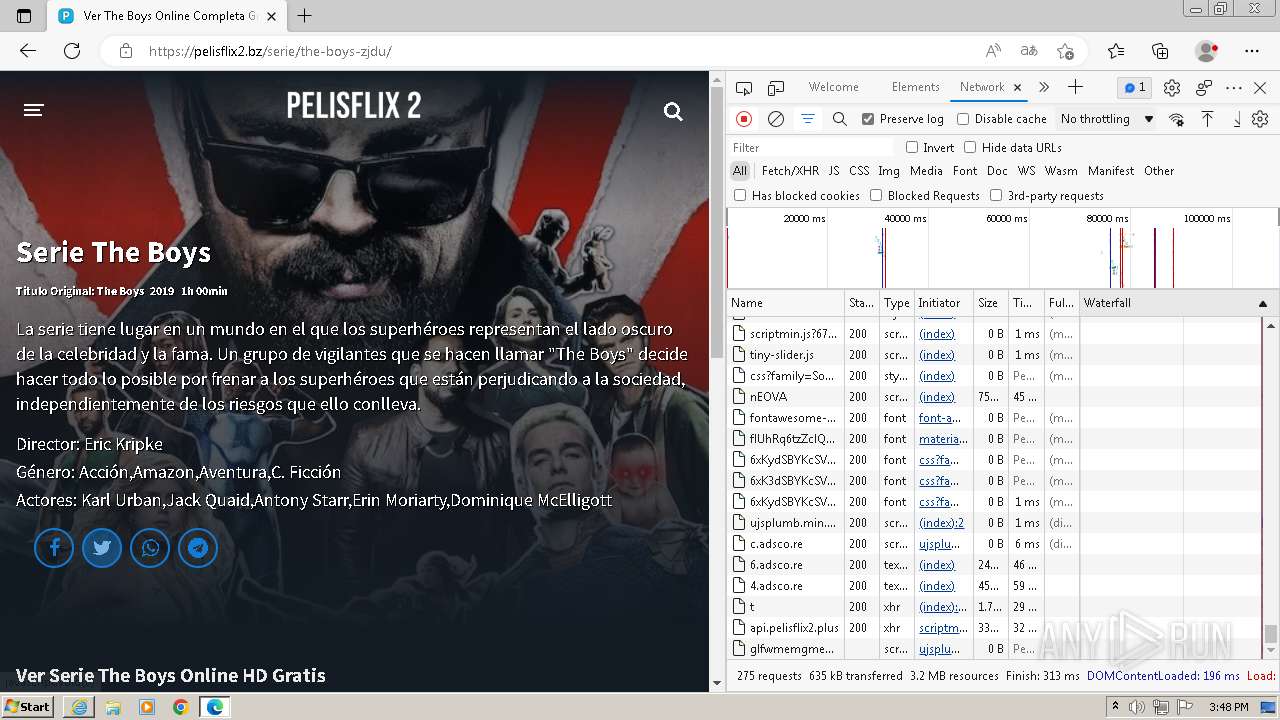Clear the network log
The height and width of the screenshot is (720, 1280).
pyautogui.click(x=776, y=119)
